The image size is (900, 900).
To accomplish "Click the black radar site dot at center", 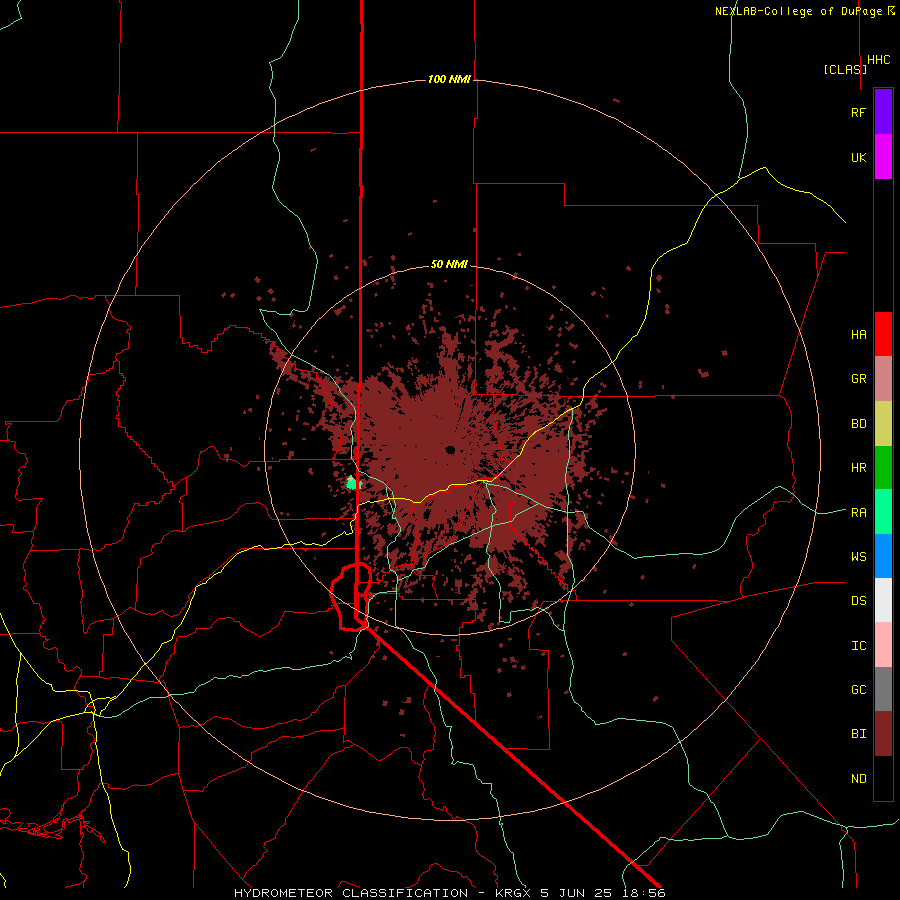I will (x=450, y=449).
